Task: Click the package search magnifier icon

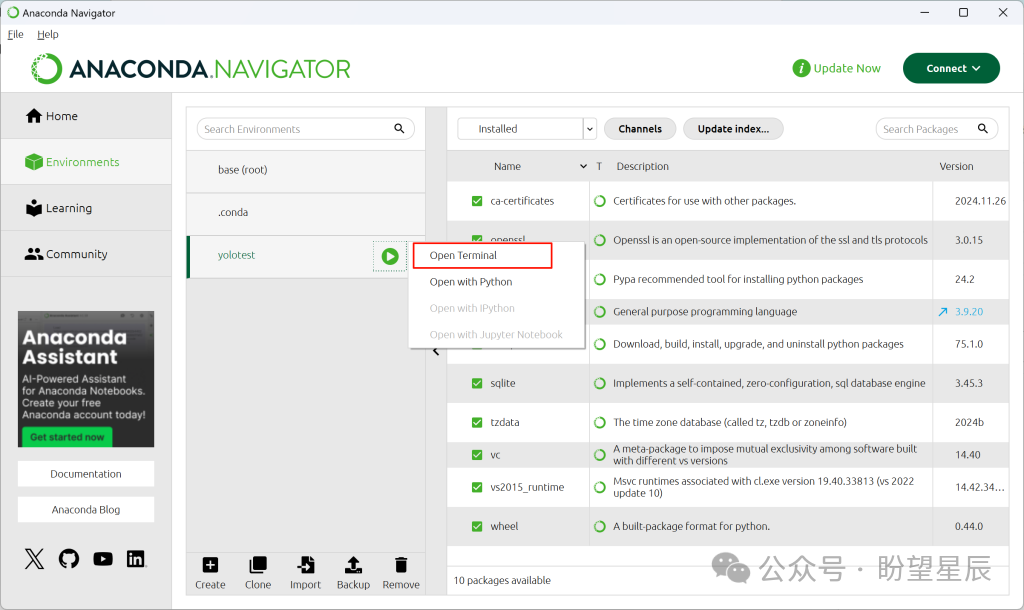Action: tap(983, 129)
